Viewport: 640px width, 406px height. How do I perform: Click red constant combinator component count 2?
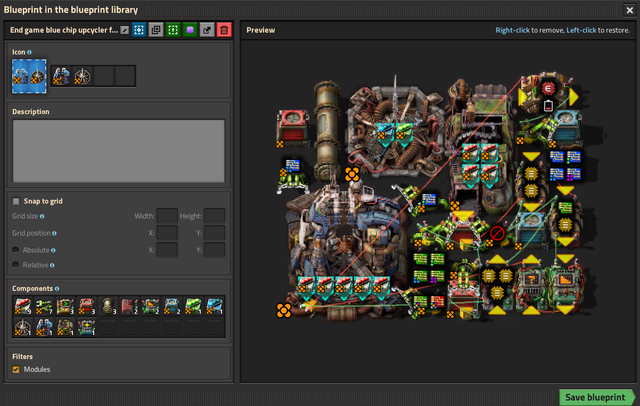(x=129, y=306)
